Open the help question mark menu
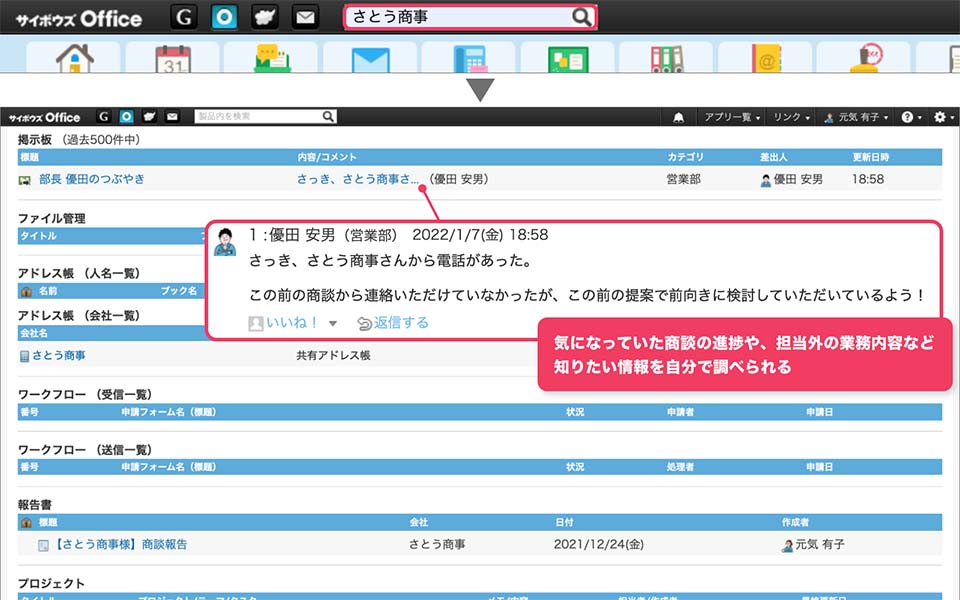 point(911,117)
